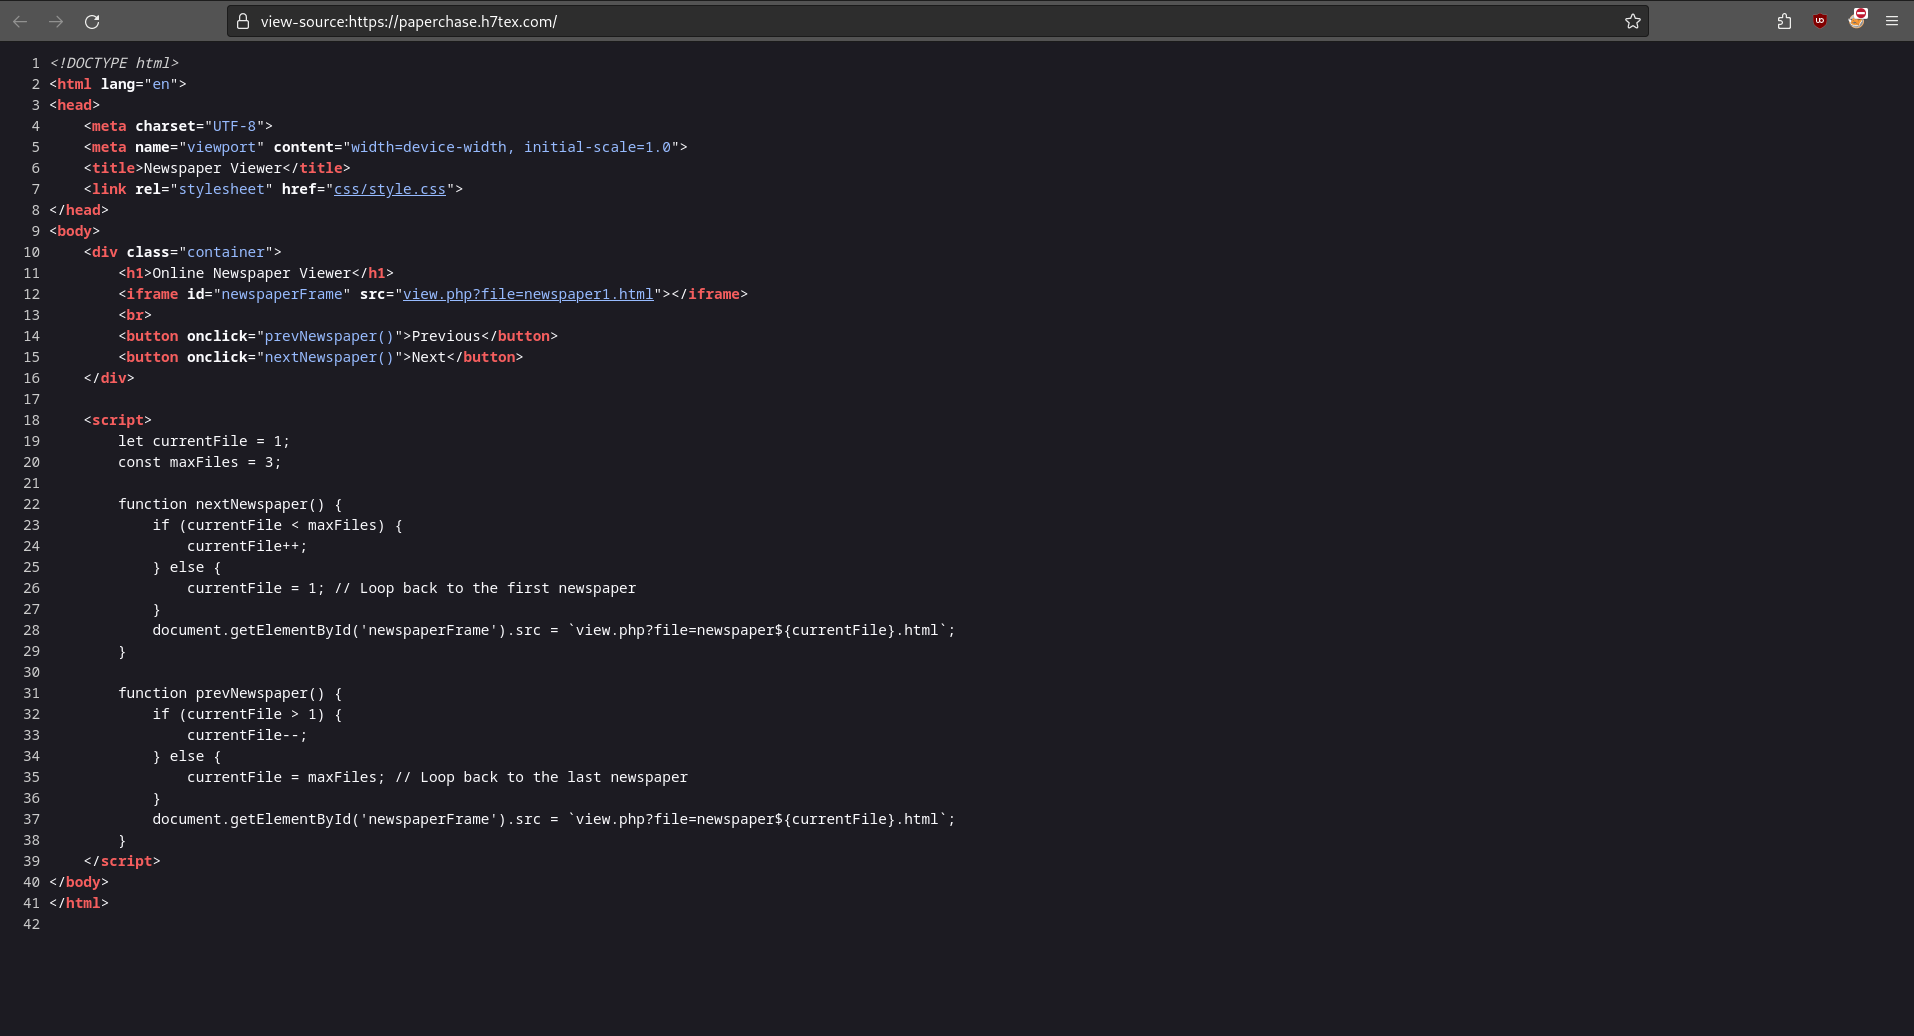Bookmark this page with the star icon
This screenshot has height=1036, width=1914.
[x=1632, y=21]
